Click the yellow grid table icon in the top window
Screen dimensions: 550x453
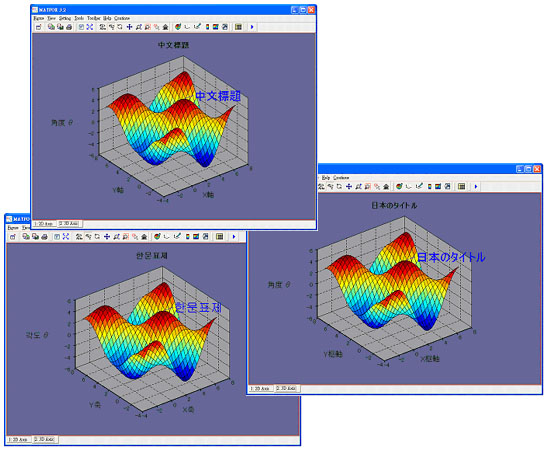238,27
